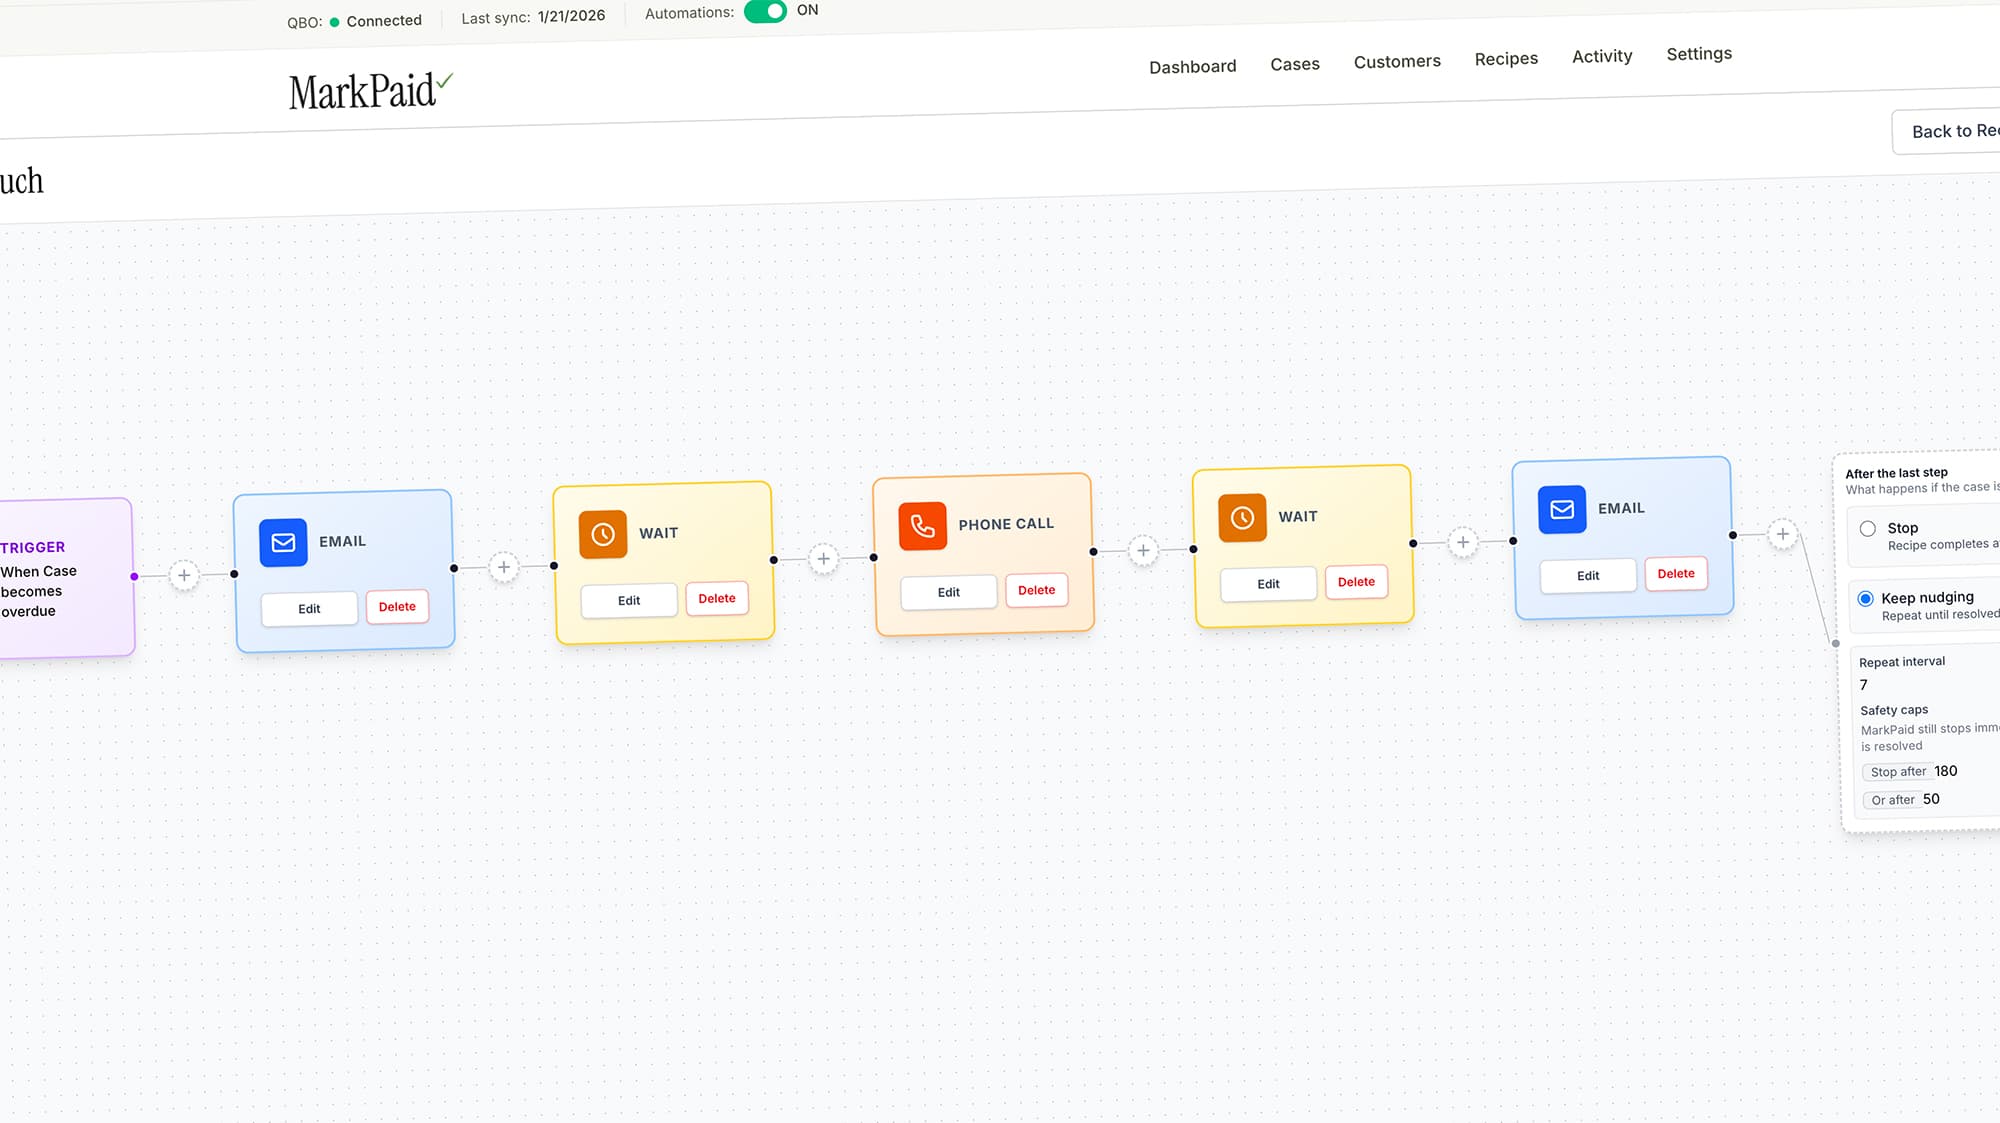Switch to the Recipes tab
The height and width of the screenshot is (1123, 2000).
(1506, 58)
